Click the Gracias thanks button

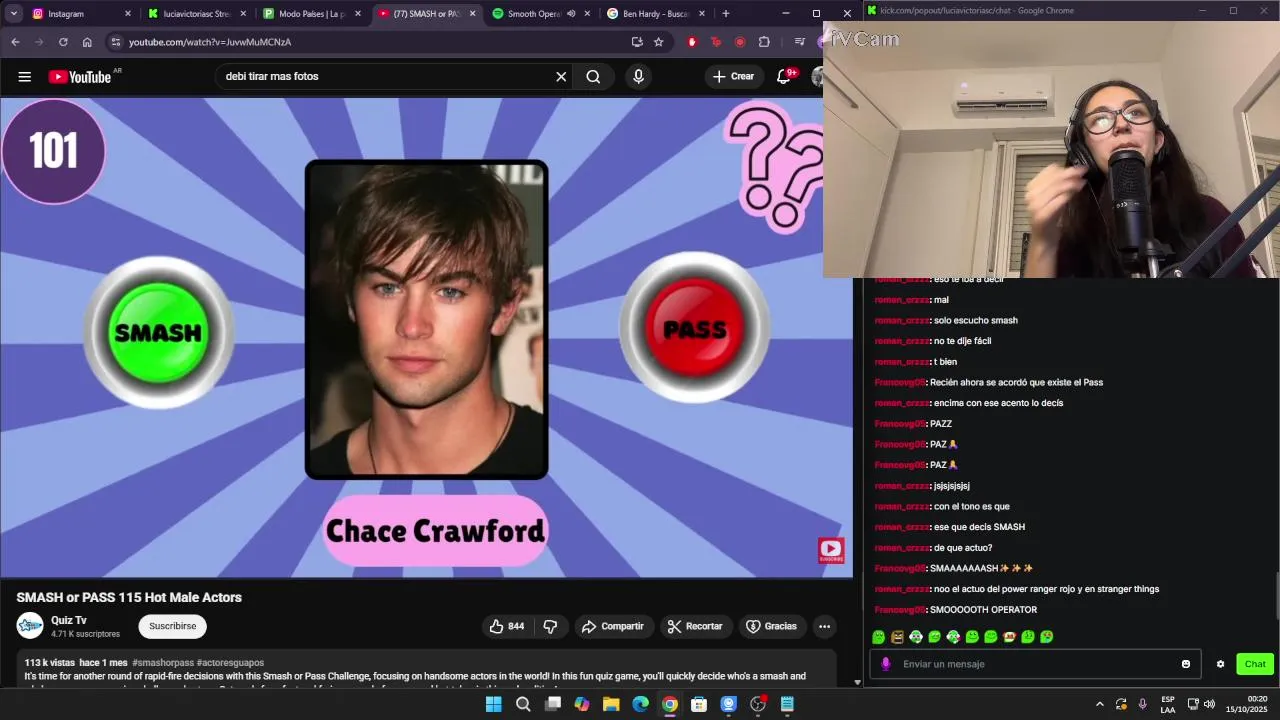771,626
